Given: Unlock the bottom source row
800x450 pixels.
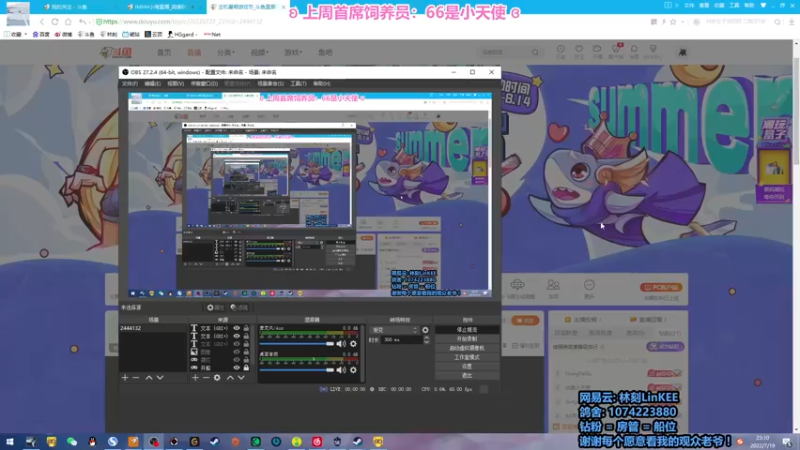Looking at the screenshot, I should pyautogui.click(x=246, y=368).
